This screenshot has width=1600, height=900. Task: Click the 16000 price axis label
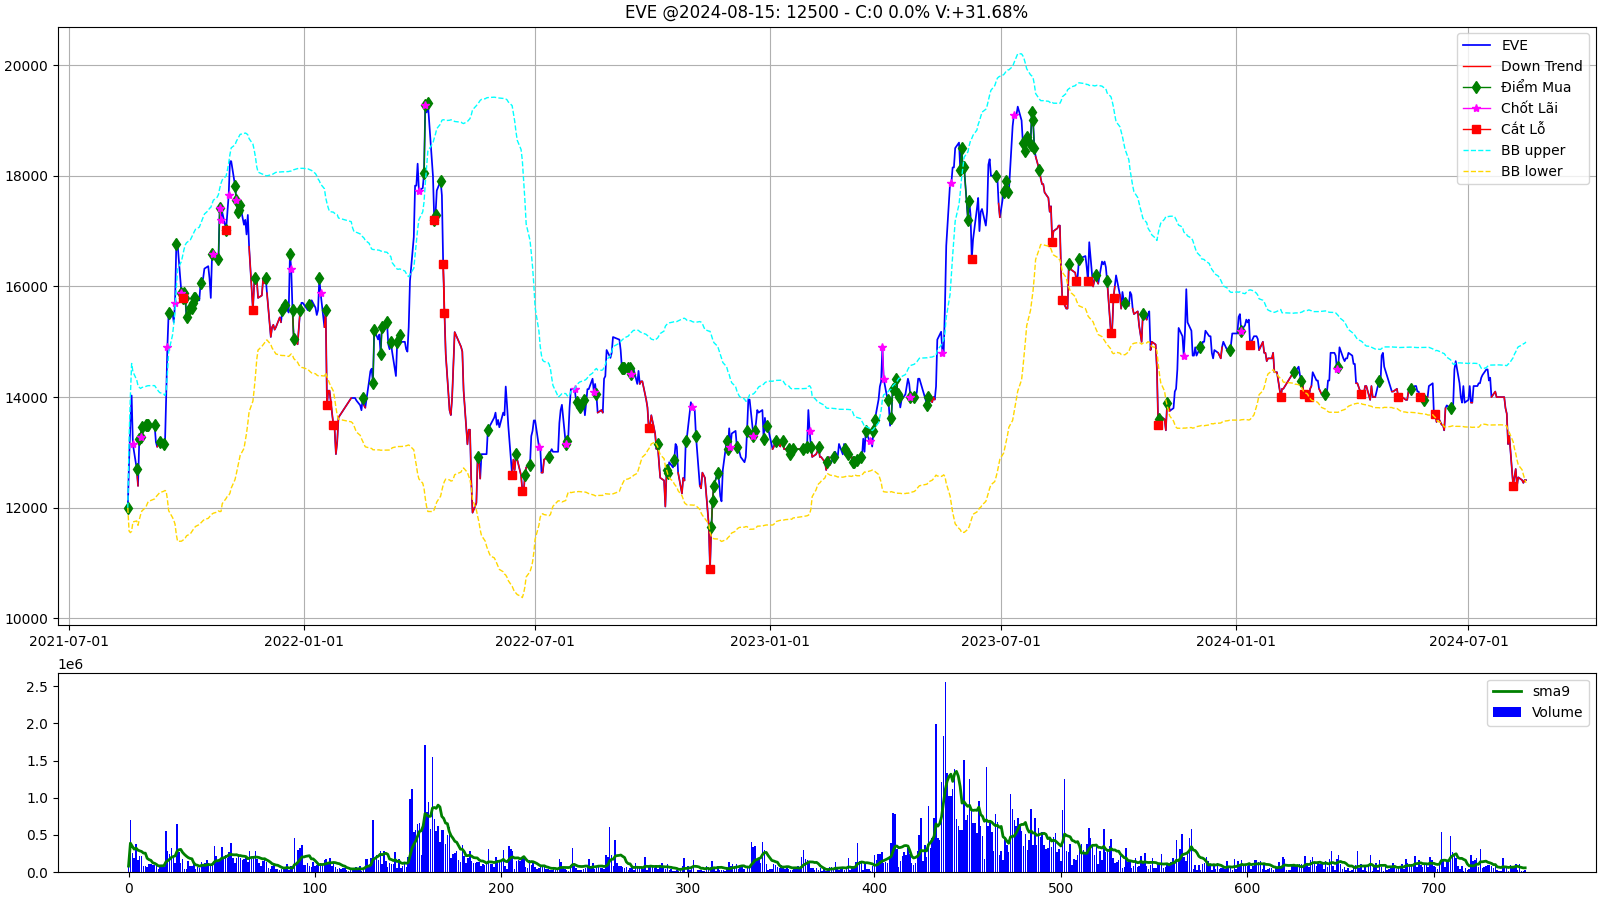[x=28, y=287]
